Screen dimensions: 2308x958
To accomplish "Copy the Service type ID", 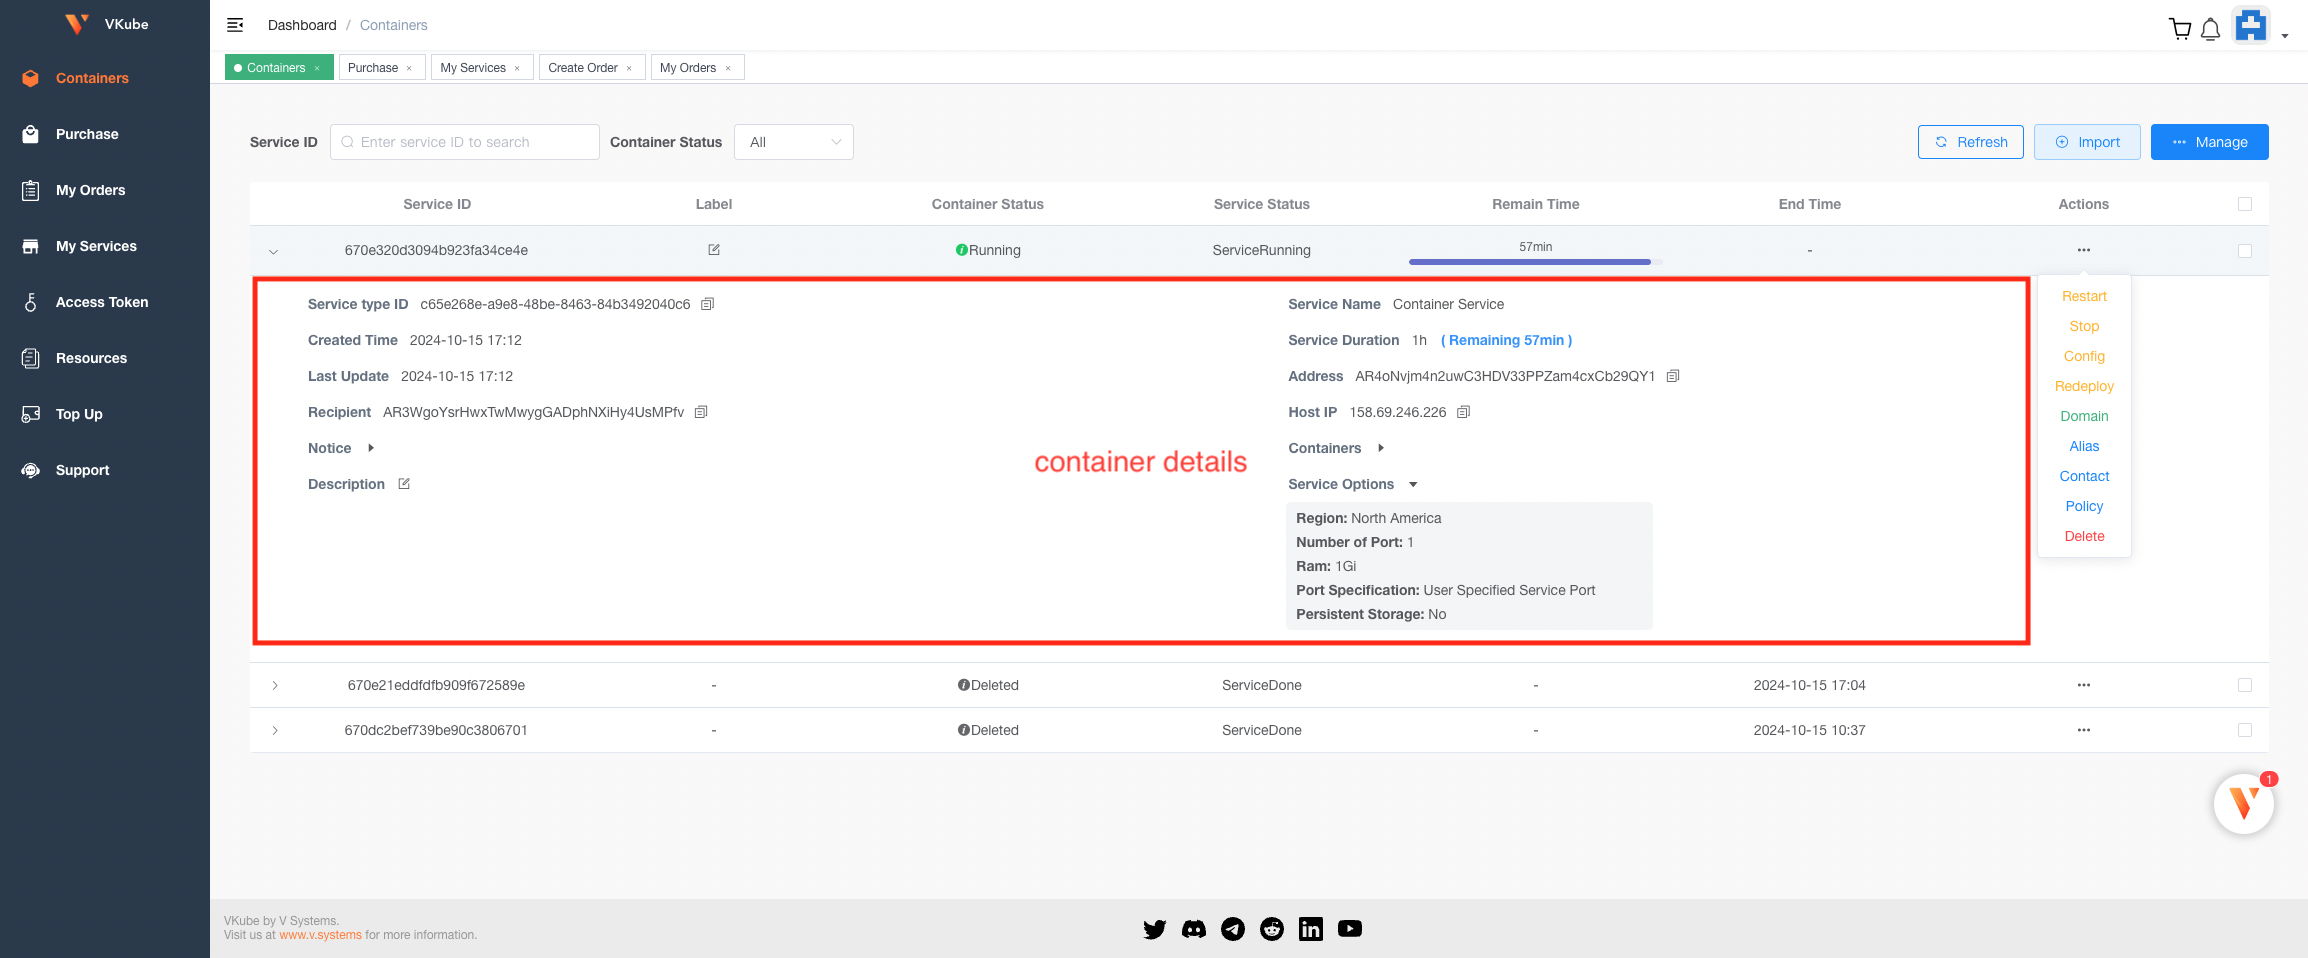I will pyautogui.click(x=707, y=304).
